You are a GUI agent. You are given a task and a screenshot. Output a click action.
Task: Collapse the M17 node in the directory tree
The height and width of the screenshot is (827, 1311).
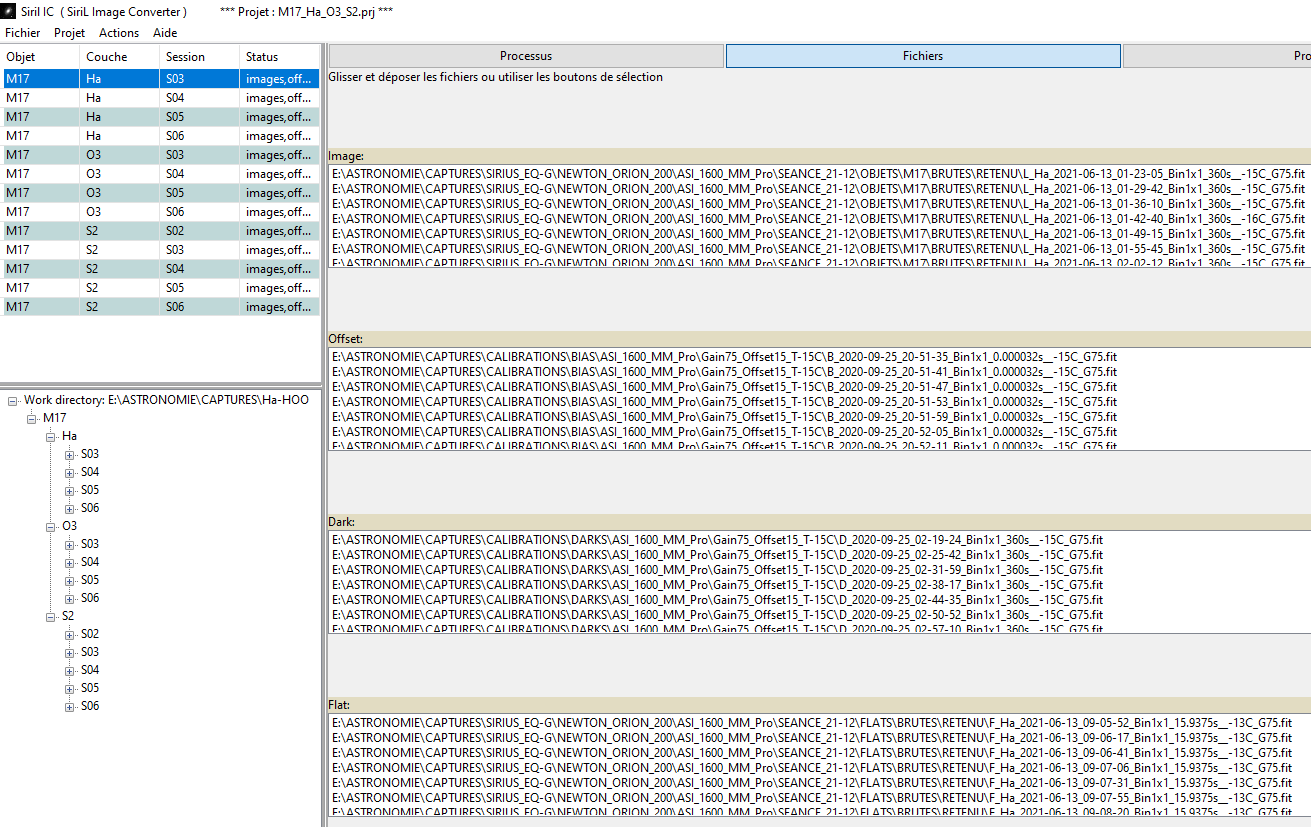point(32,418)
